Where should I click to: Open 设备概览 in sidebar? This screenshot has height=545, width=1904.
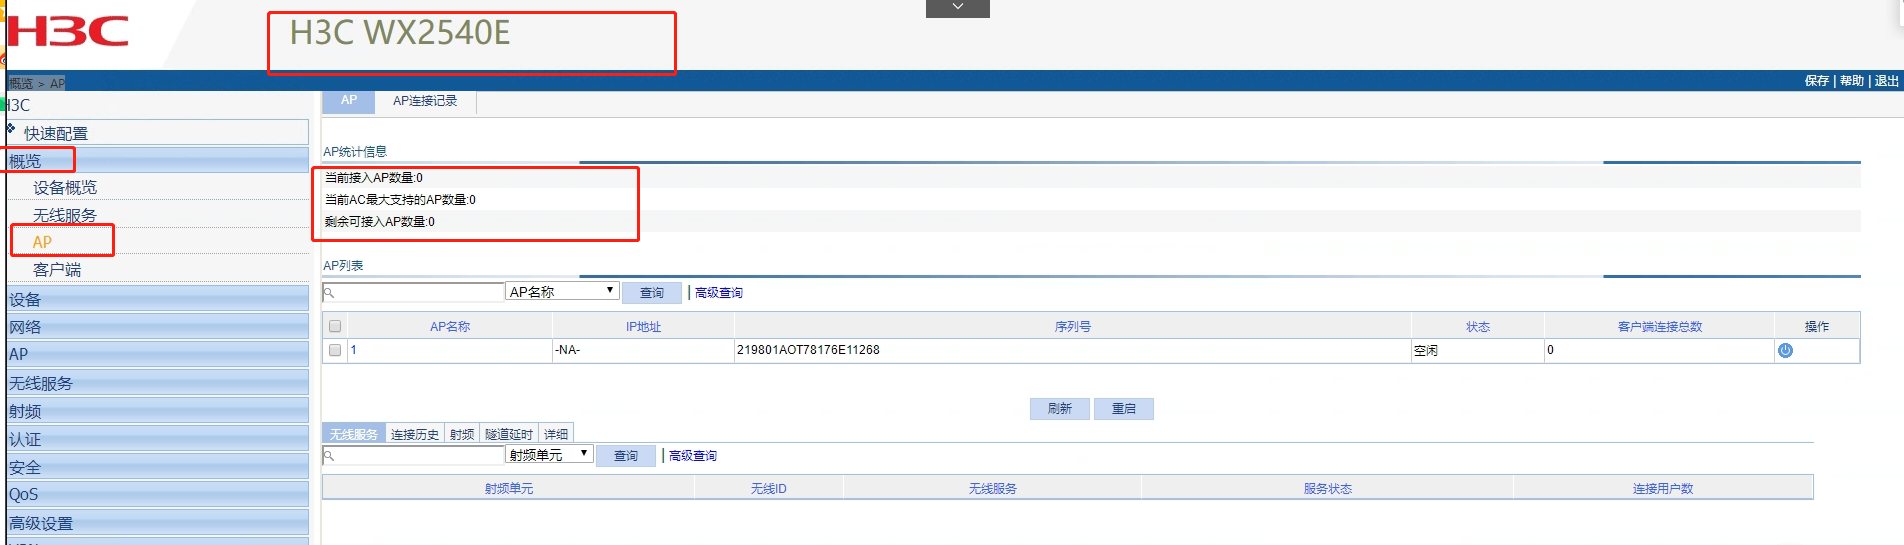coord(65,187)
